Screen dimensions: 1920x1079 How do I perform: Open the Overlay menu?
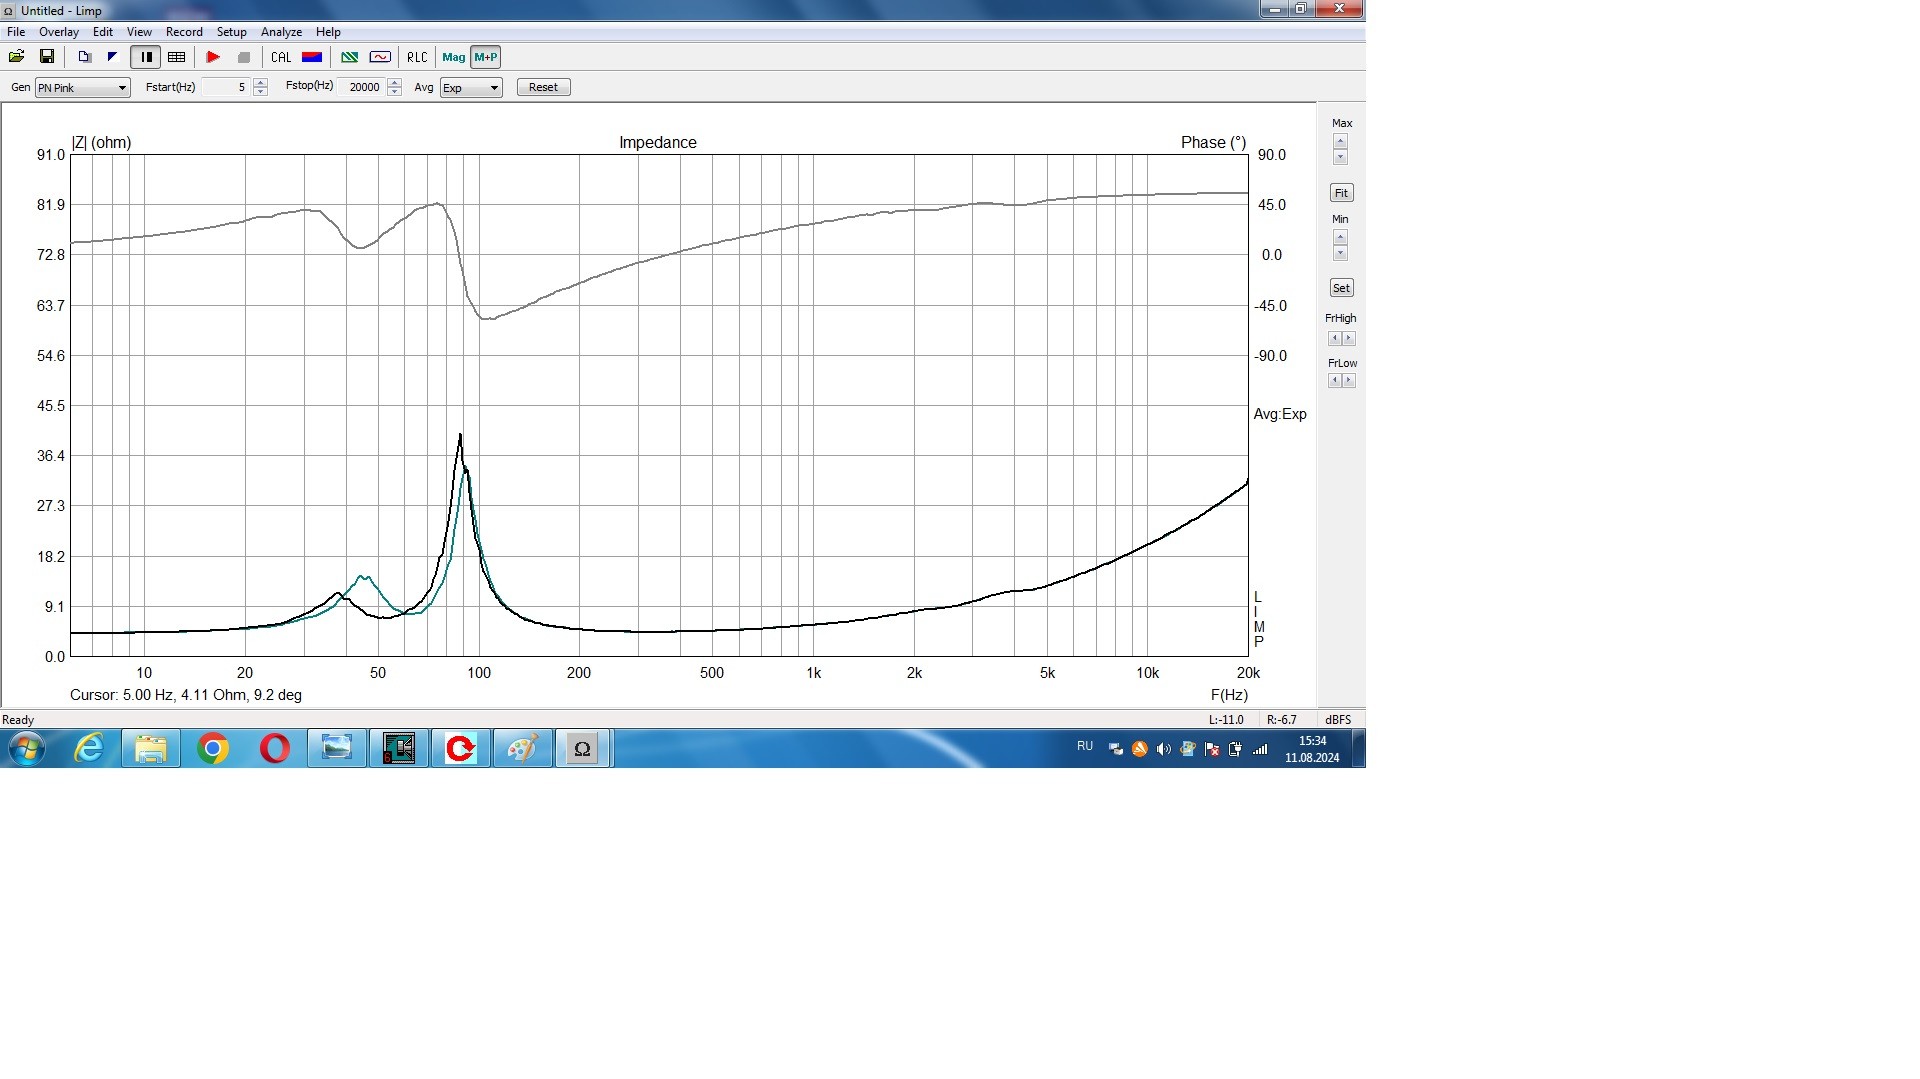coord(58,32)
